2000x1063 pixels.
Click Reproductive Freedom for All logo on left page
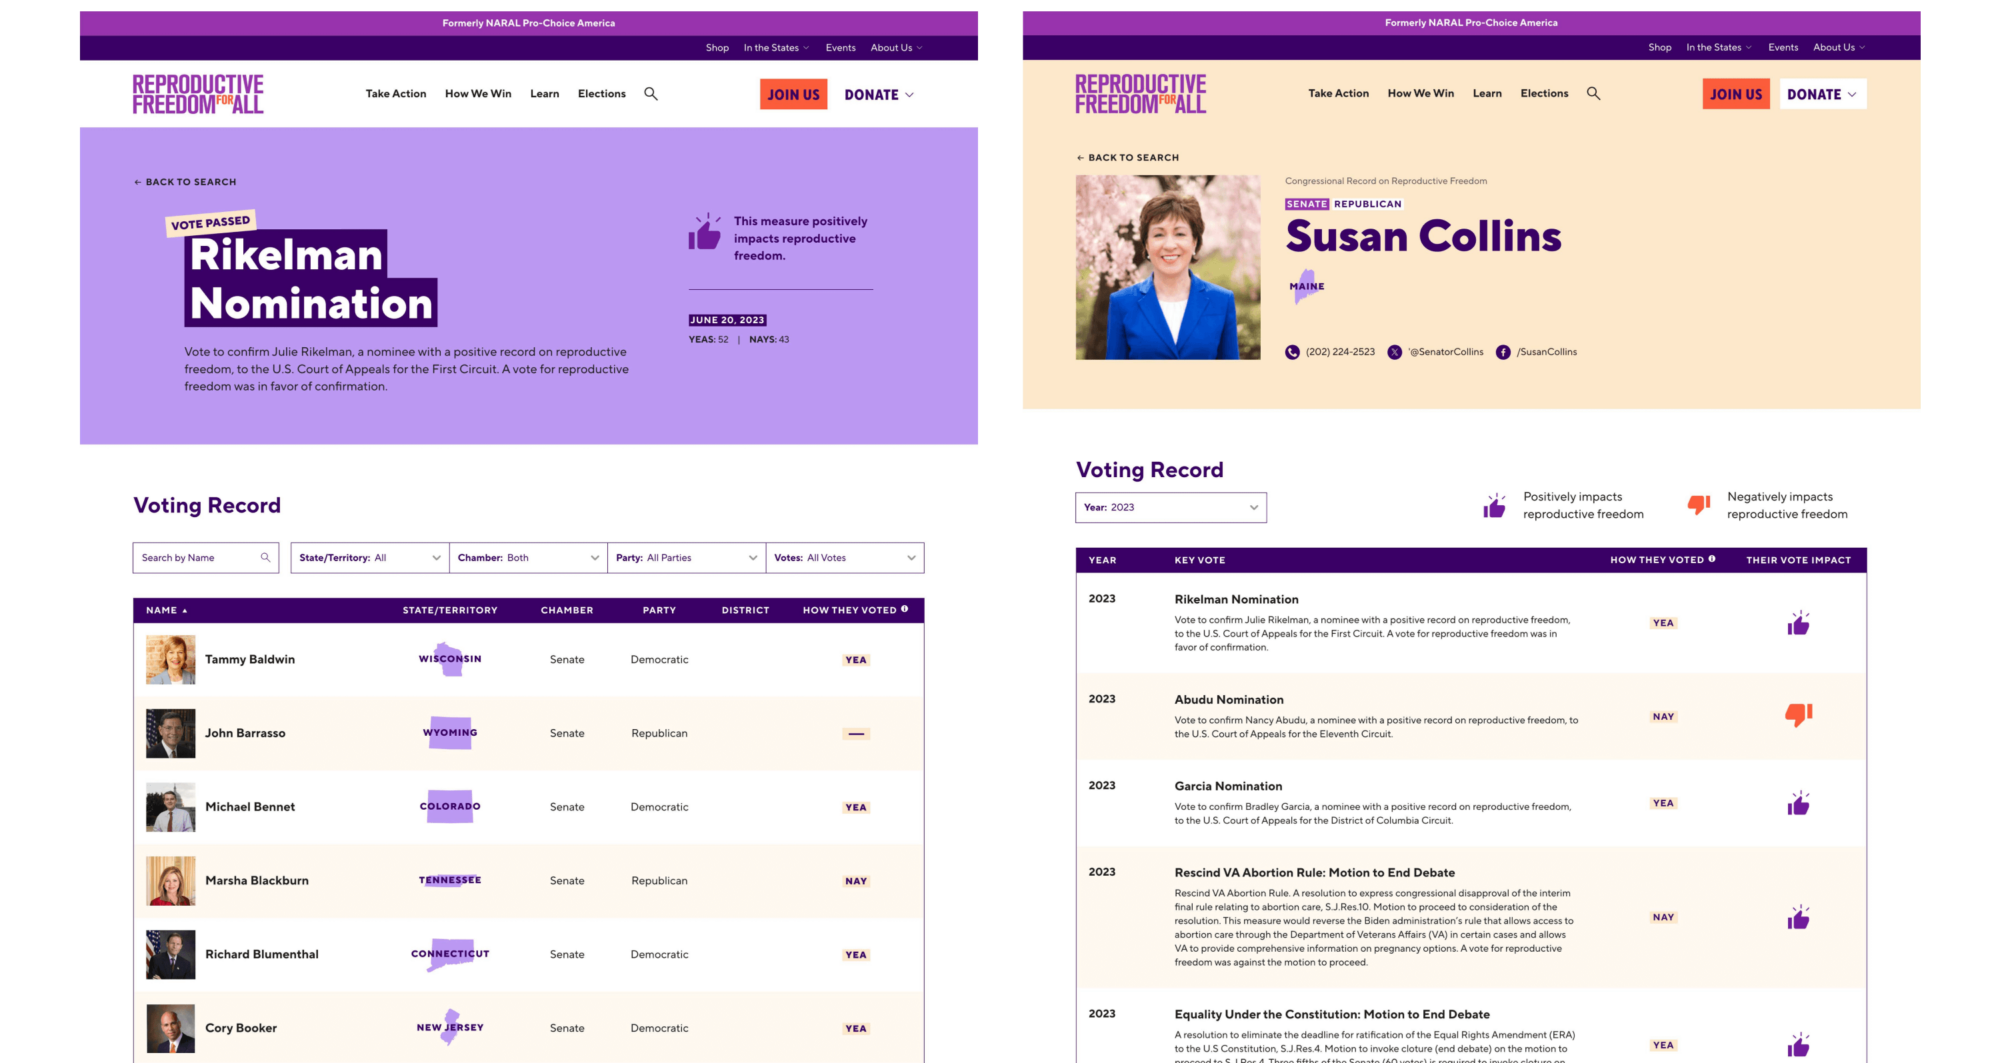198,94
